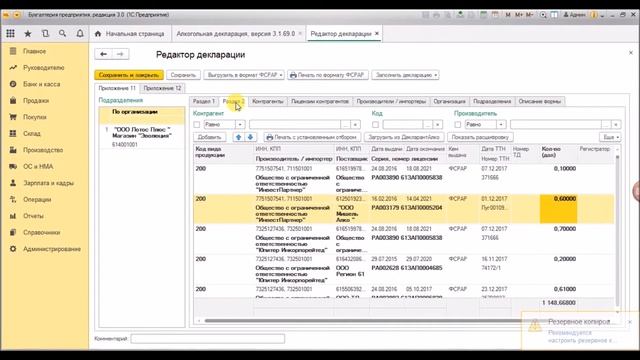Open Контрагенты tab
Image resolution: width=640 pixels, height=360 pixels.
[268, 101]
